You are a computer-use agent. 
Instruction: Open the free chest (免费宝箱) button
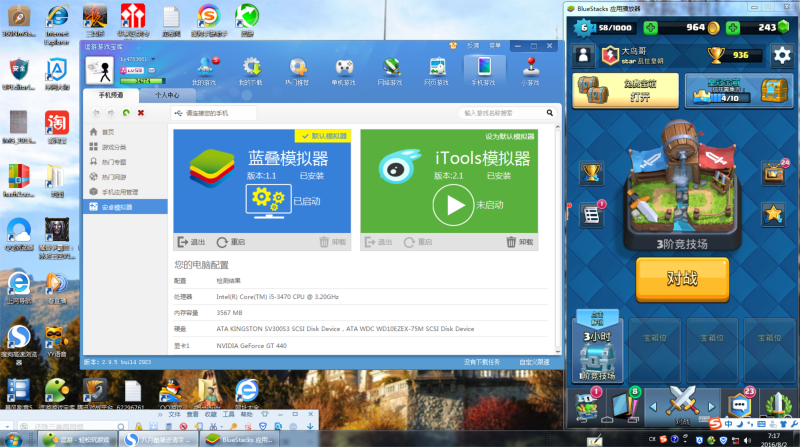[x=626, y=90]
